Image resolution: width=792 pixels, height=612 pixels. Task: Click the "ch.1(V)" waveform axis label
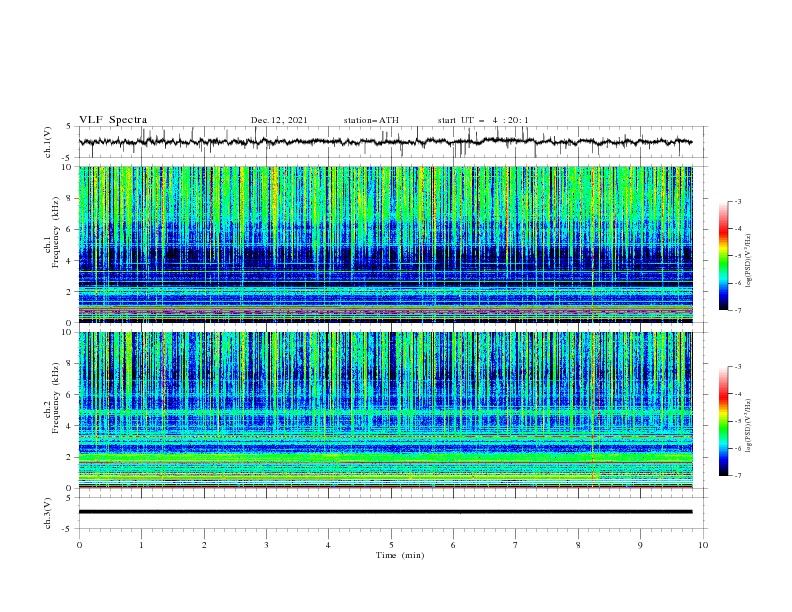[x=48, y=142]
